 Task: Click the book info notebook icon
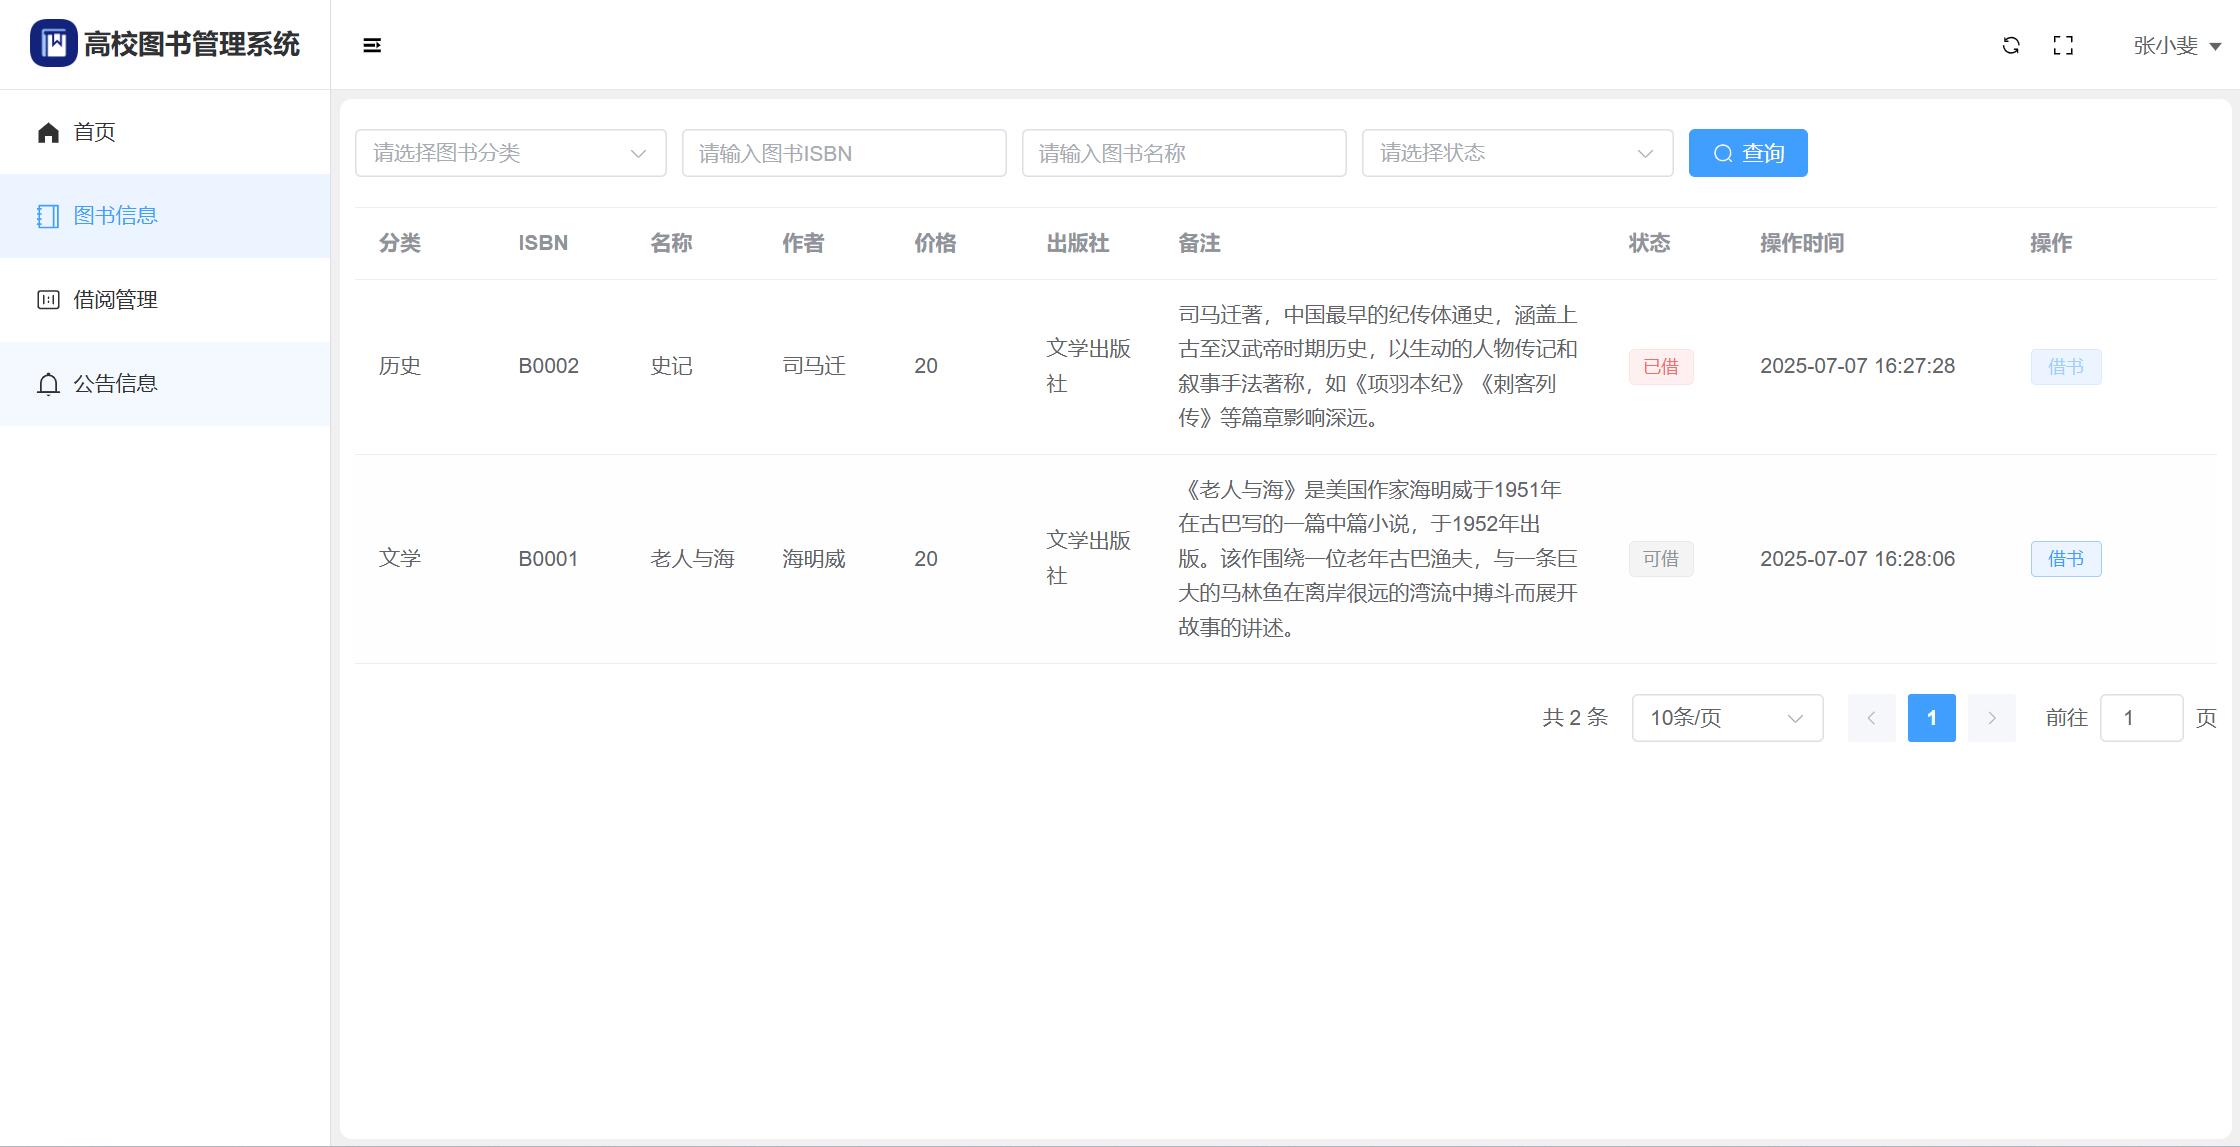coord(48,216)
